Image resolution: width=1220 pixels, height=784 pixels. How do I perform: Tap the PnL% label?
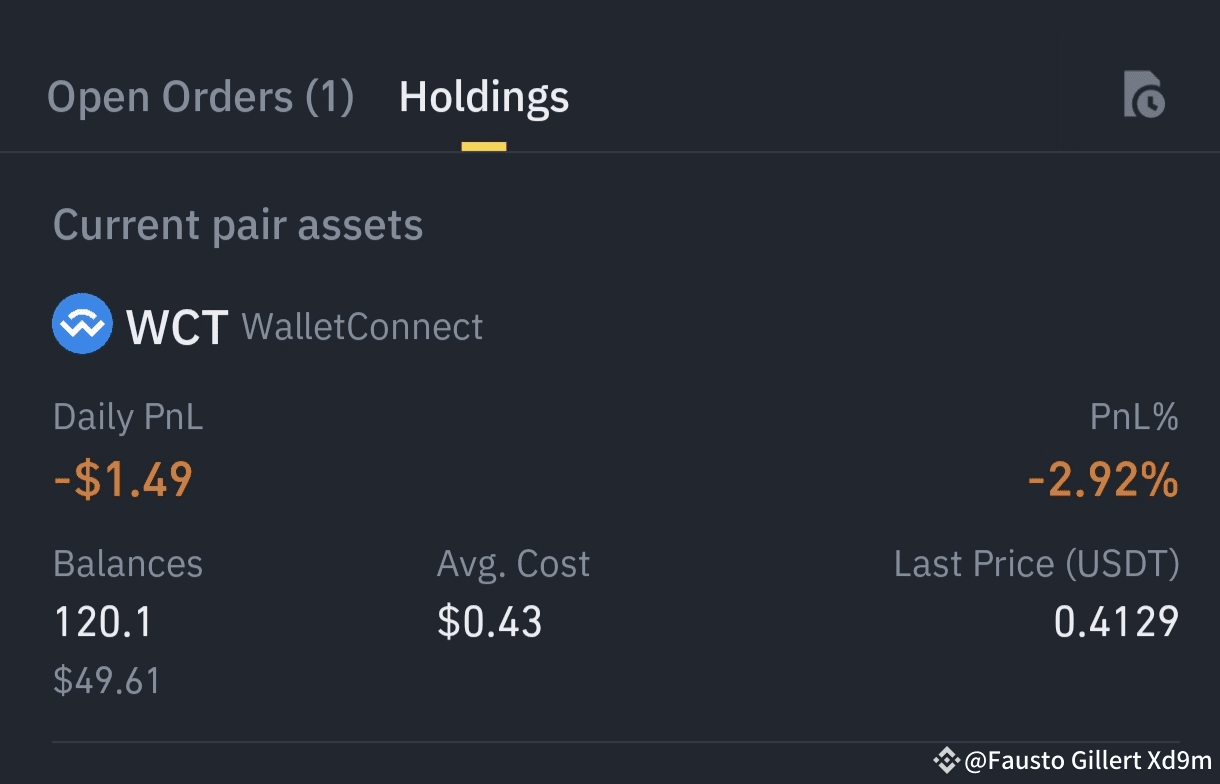tap(1134, 417)
